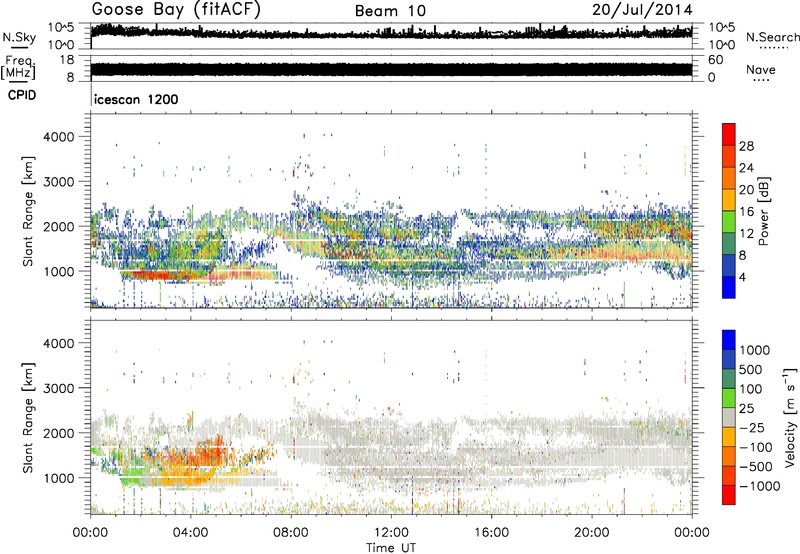Screen dimensions: 800x554
Task: Select the "Nave" label beside the frequency panel
Action: click(x=760, y=69)
